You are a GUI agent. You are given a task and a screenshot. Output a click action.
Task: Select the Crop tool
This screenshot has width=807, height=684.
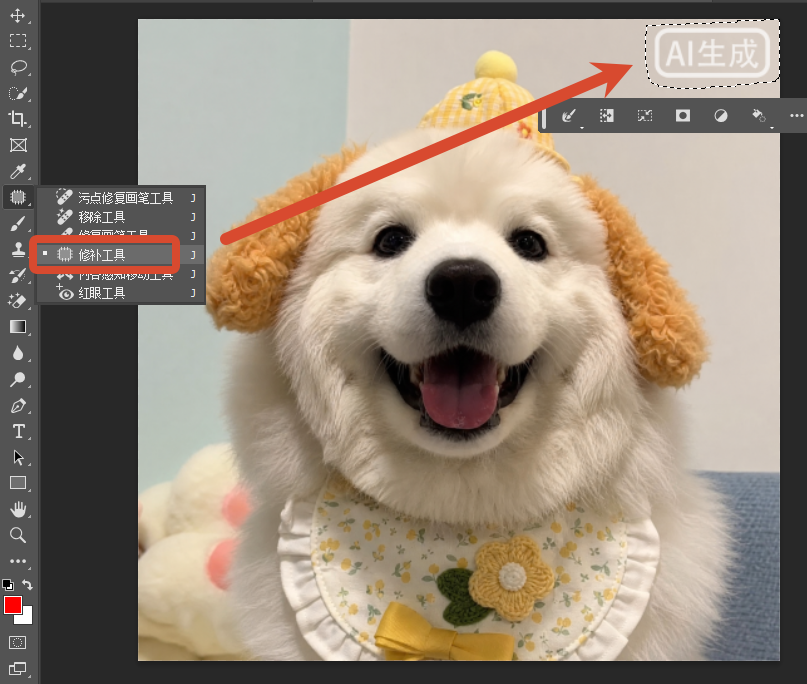click(x=18, y=119)
